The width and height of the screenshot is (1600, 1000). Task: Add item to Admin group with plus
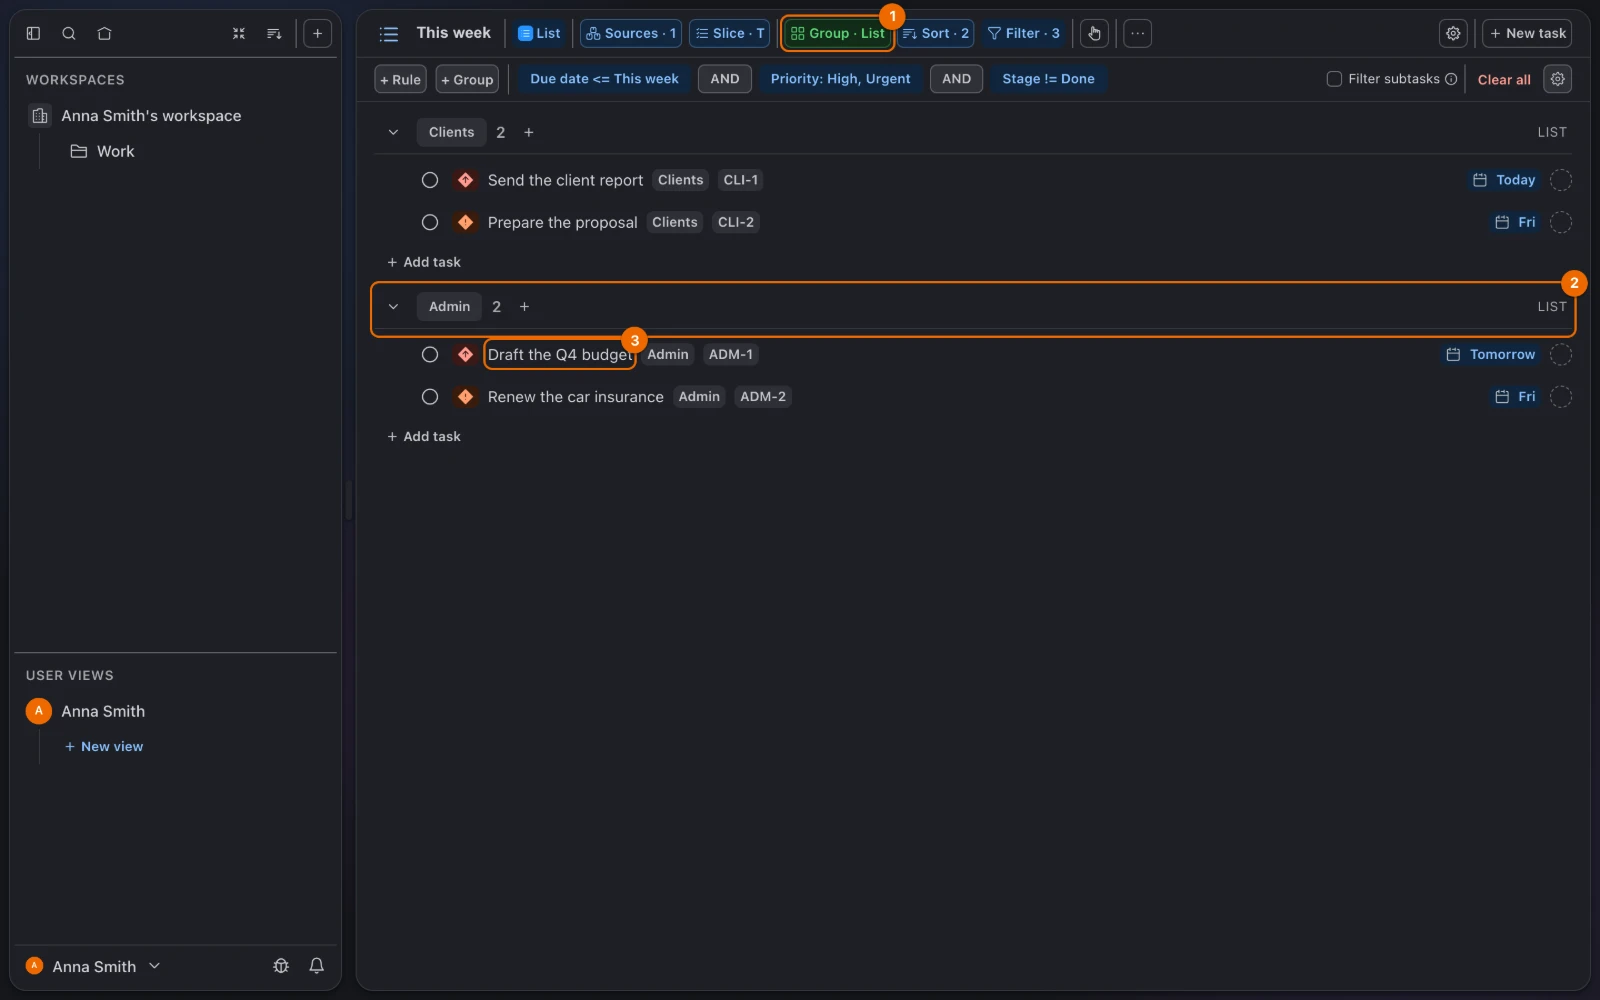click(x=524, y=307)
